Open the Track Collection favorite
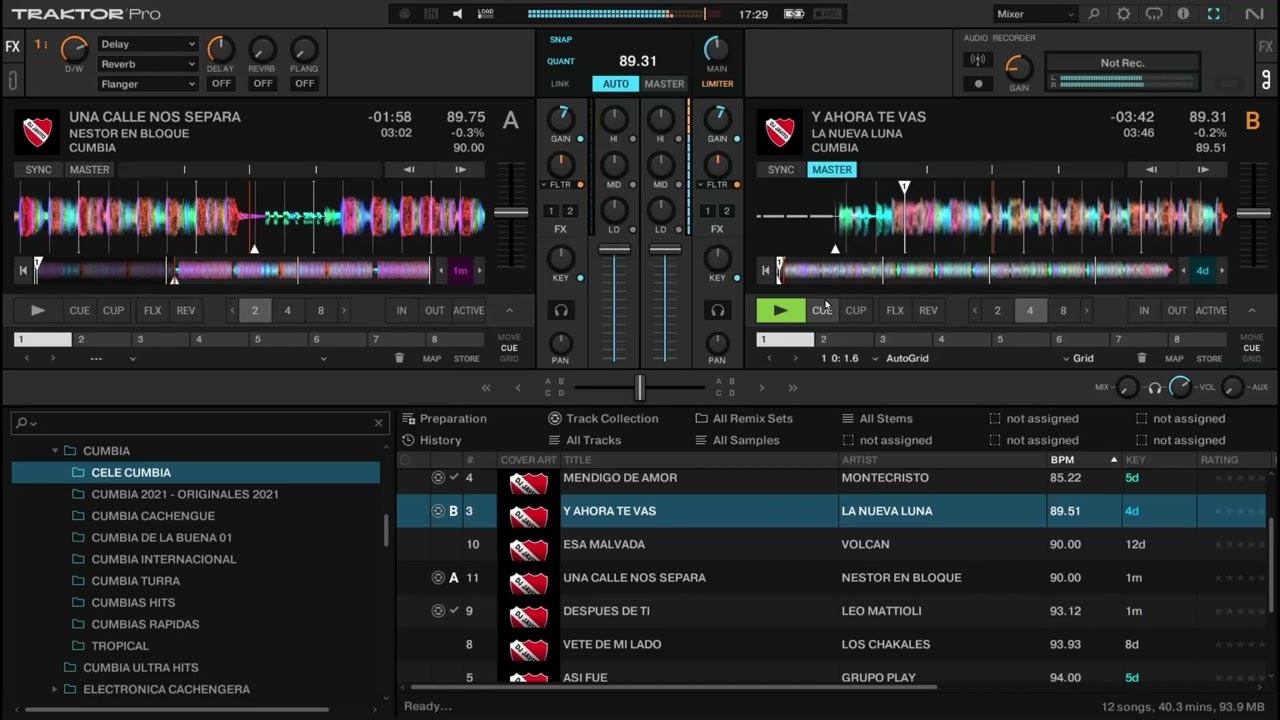The width and height of the screenshot is (1280, 720). coord(603,419)
